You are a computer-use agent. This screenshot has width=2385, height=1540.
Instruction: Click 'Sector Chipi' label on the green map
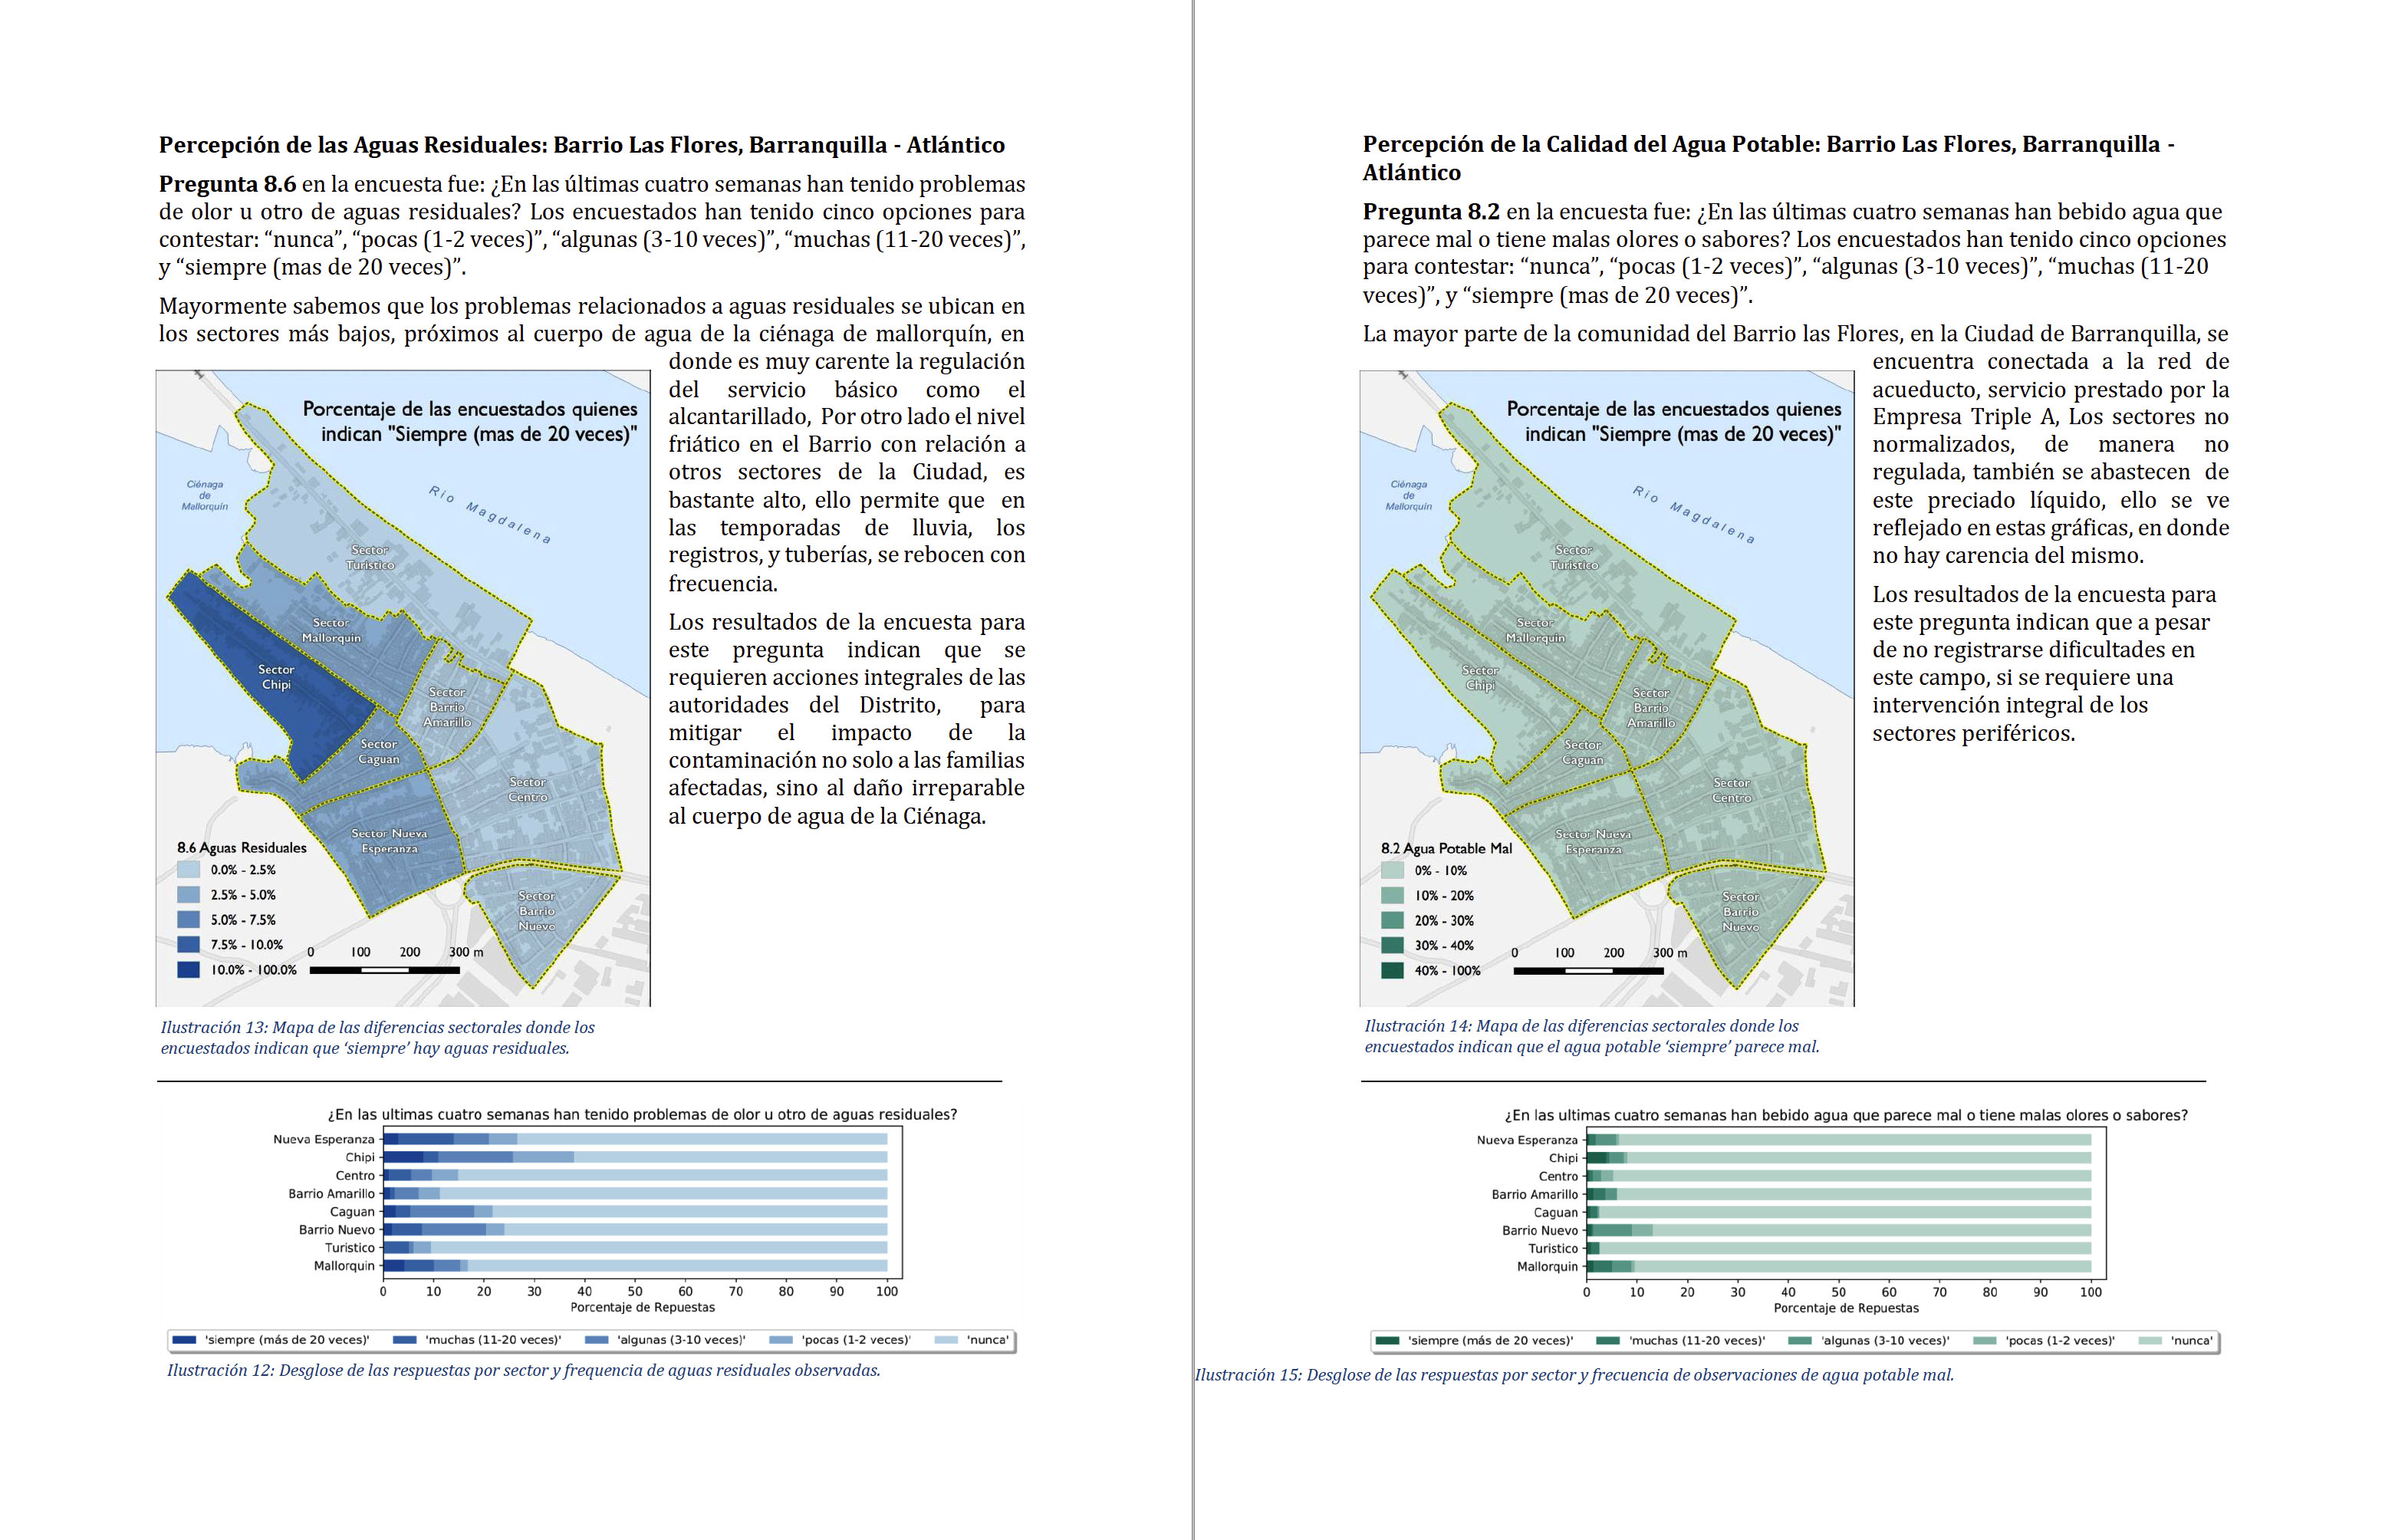pos(1480,678)
